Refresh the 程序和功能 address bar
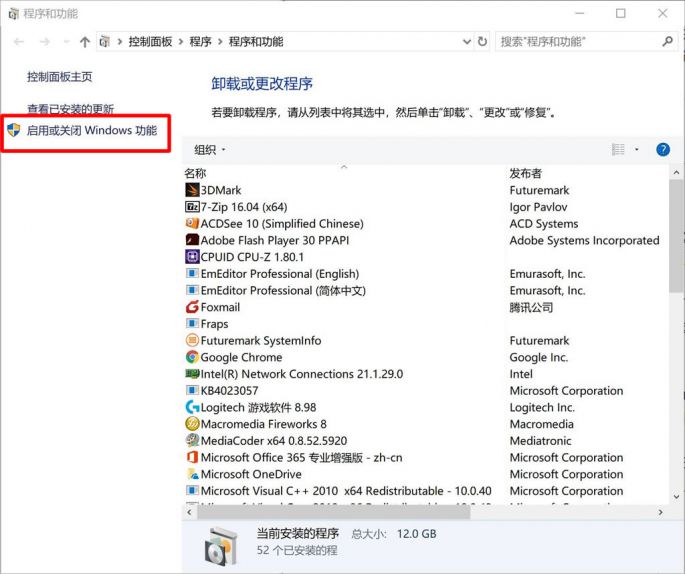This screenshot has height=574, width=685. click(x=482, y=41)
